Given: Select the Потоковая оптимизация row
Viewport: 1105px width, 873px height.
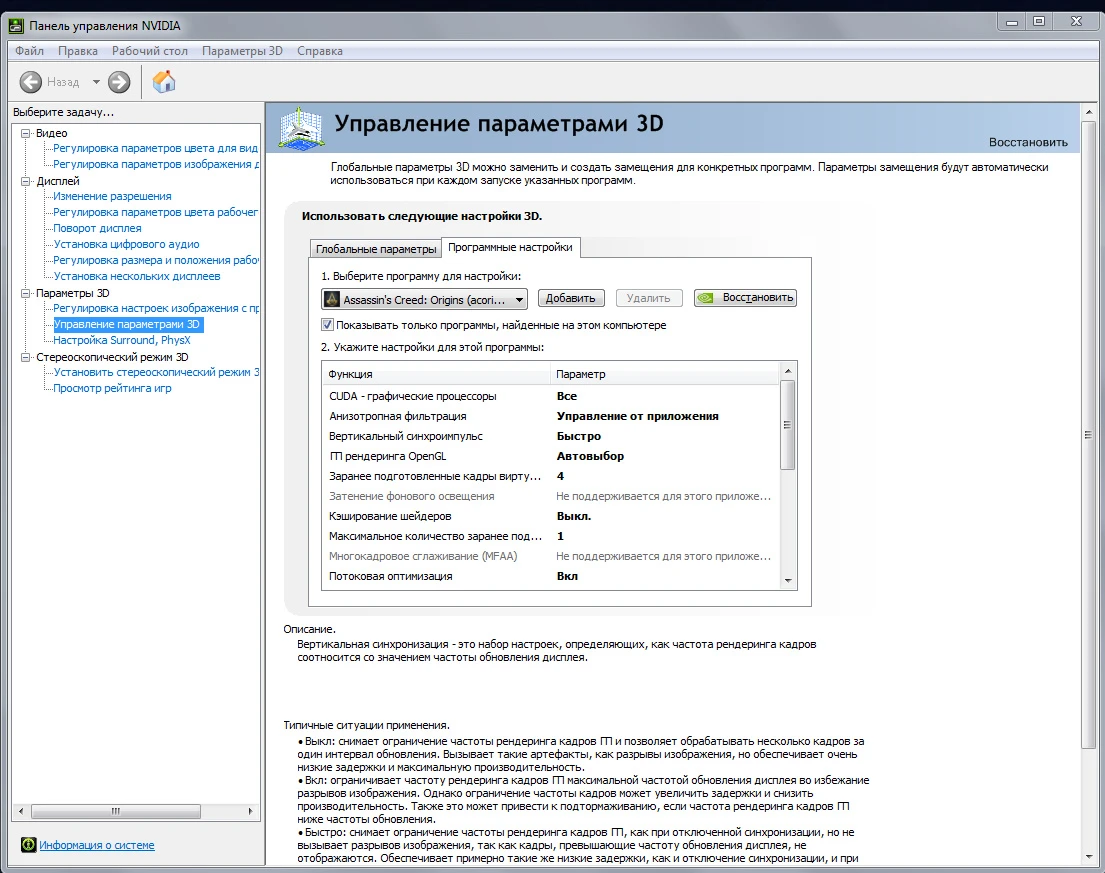Looking at the screenshot, I should point(550,576).
